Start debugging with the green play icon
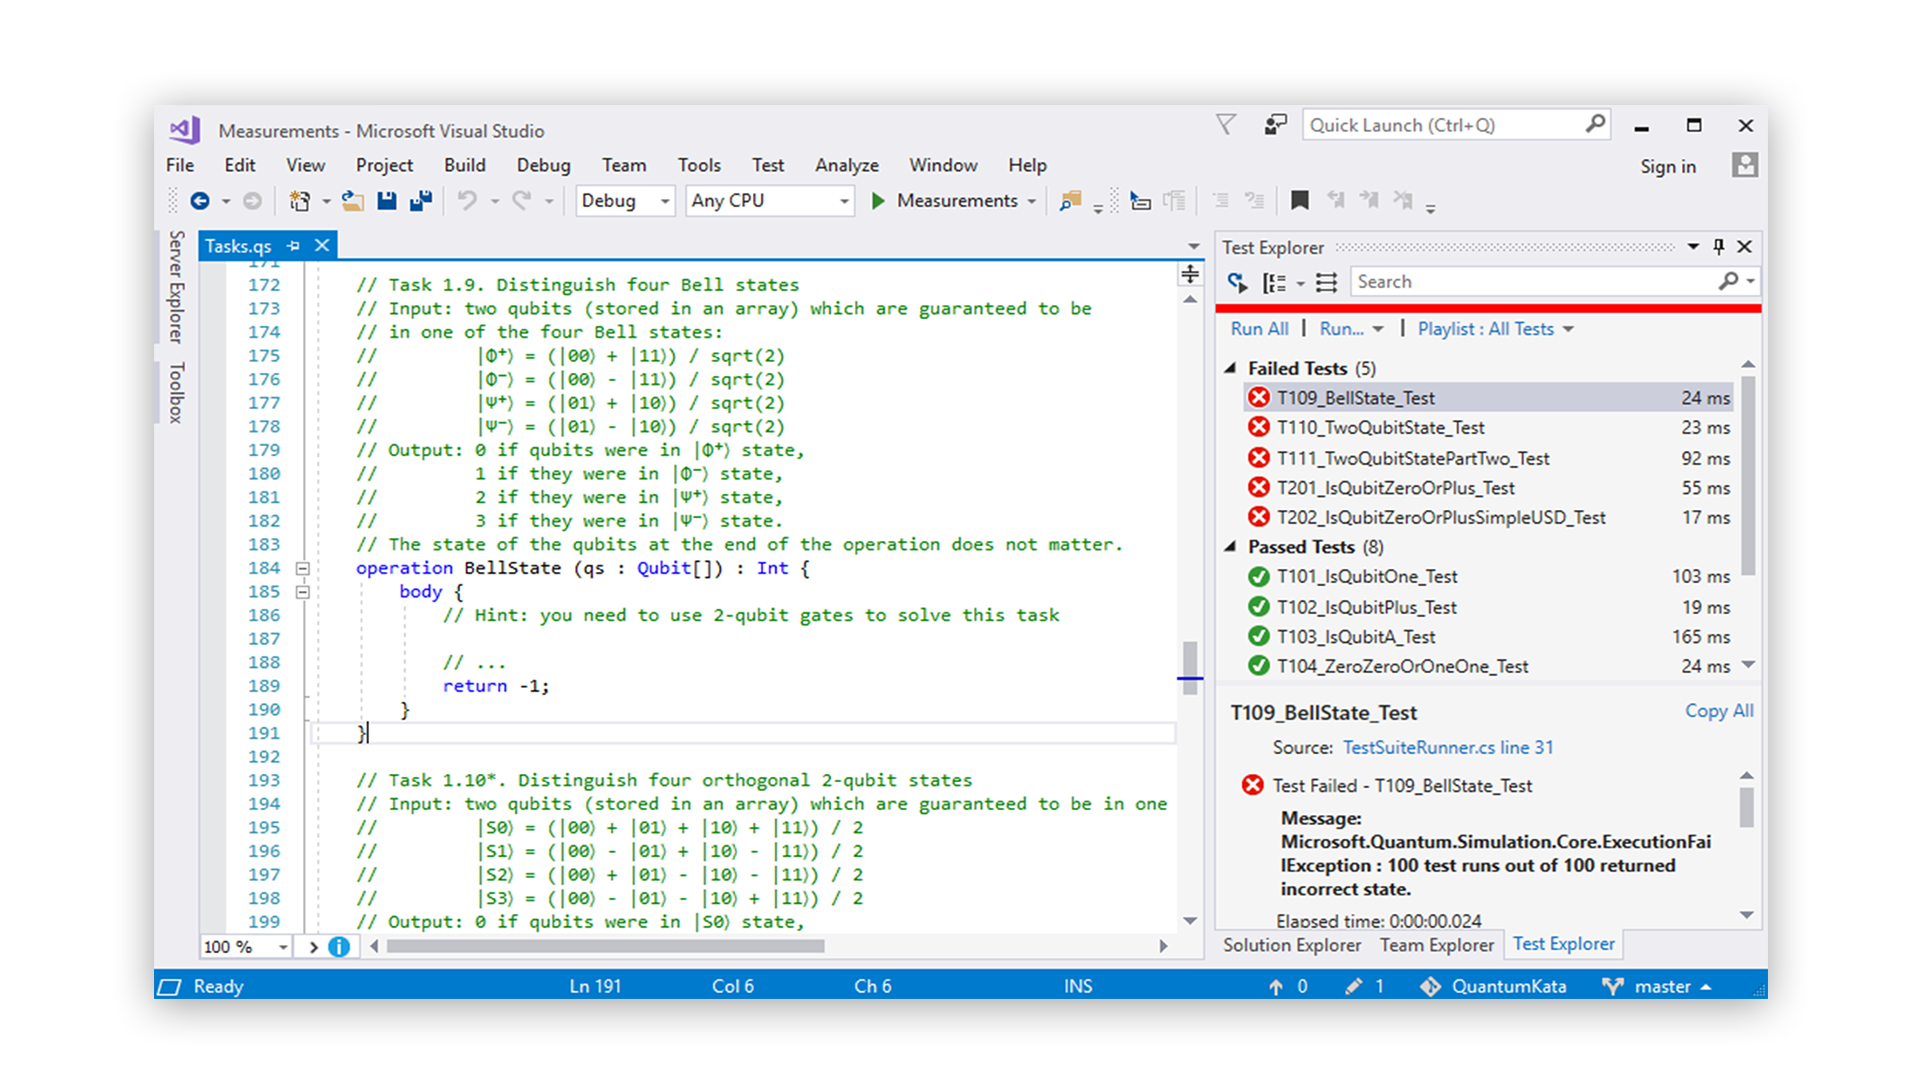 878,201
